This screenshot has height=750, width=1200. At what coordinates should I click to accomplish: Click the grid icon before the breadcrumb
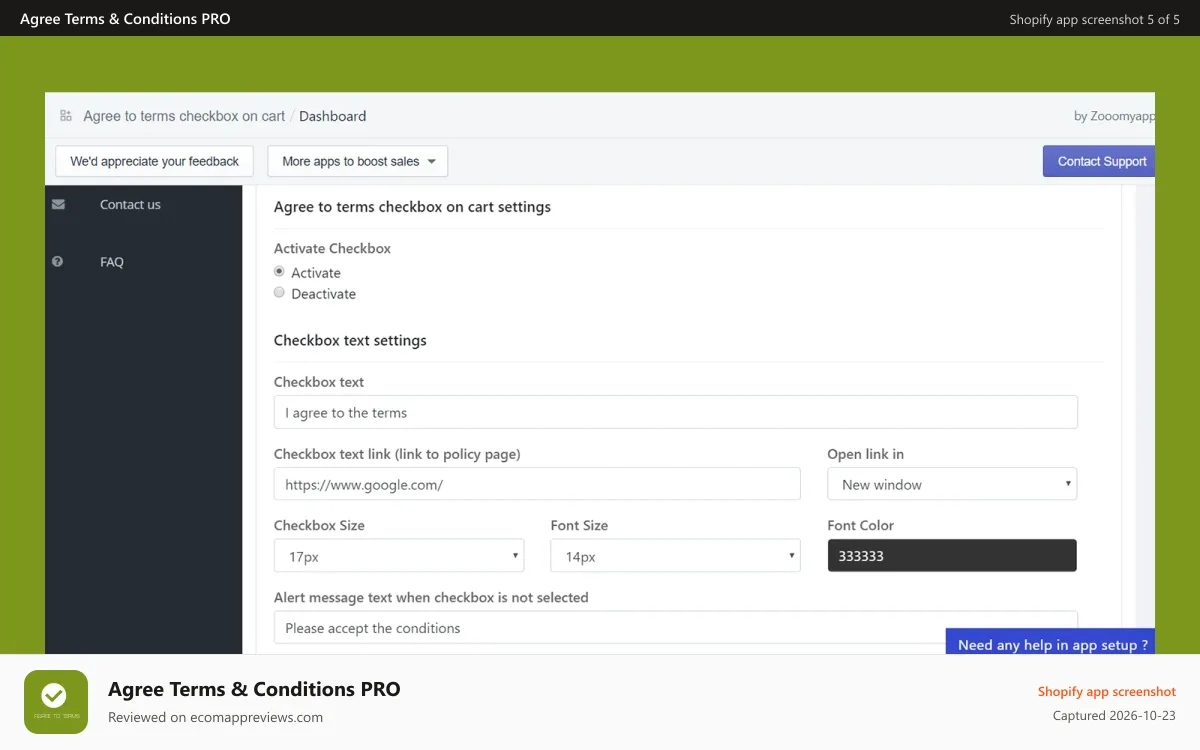(66, 116)
